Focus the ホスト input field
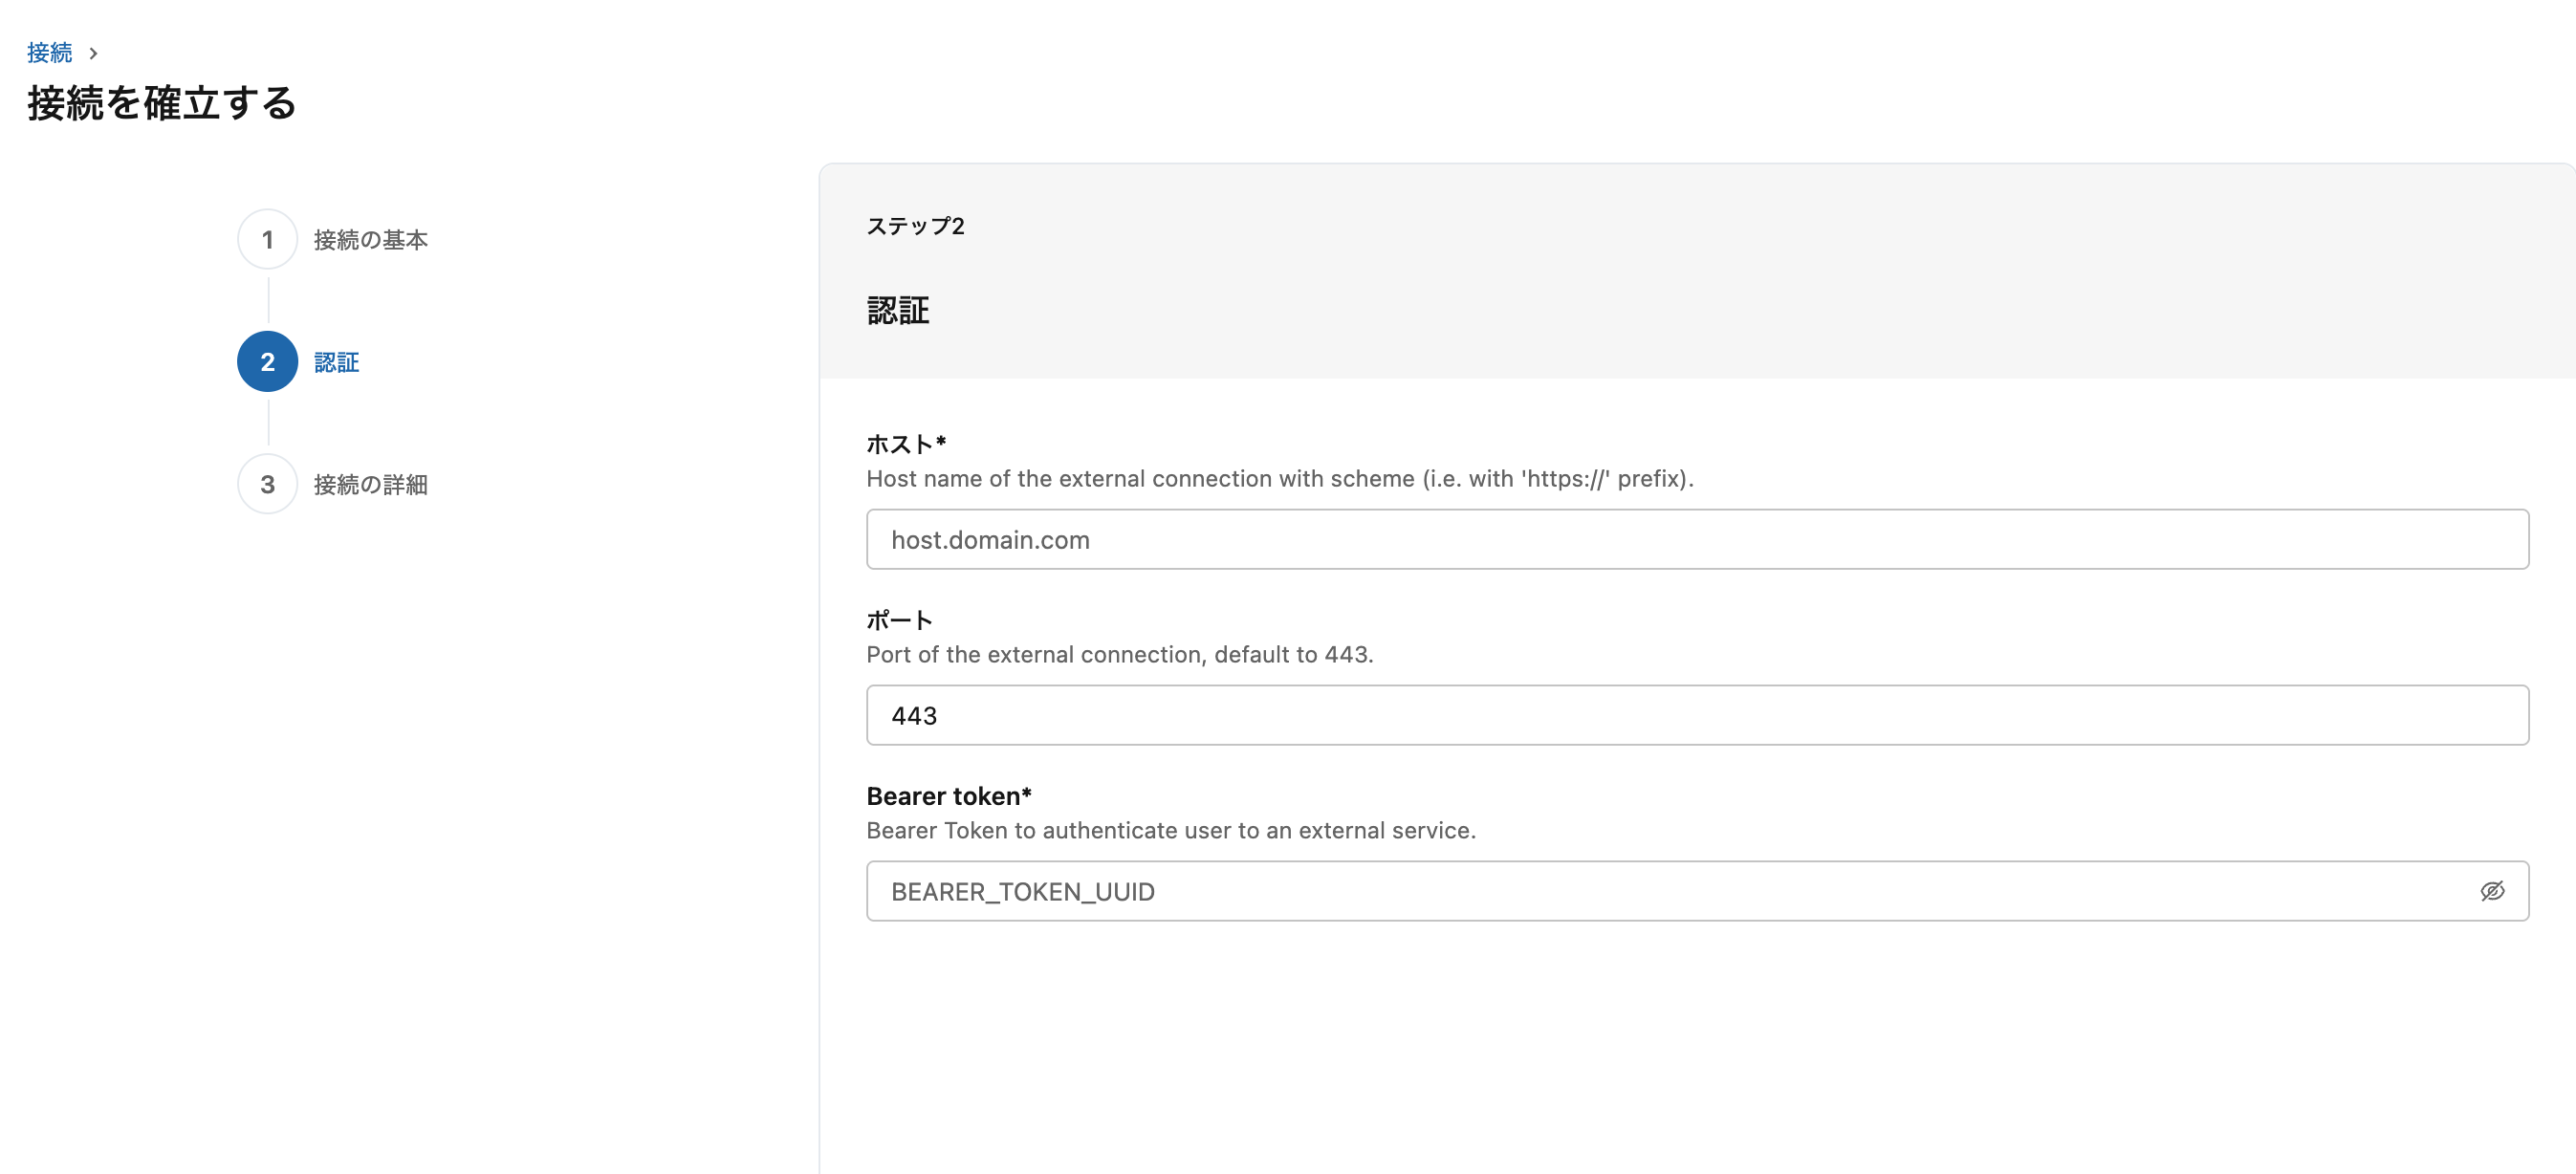 point(1696,540)
